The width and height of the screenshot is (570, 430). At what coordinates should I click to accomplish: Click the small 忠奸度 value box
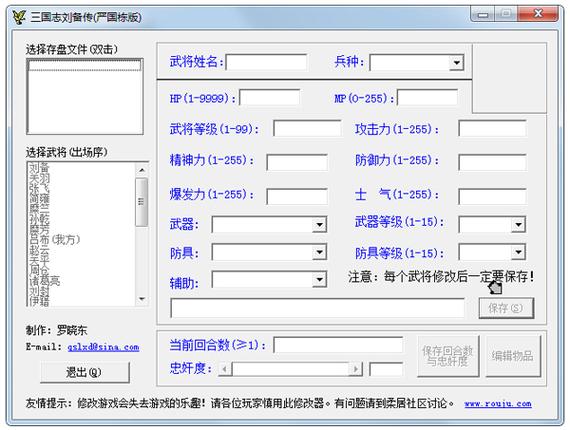[386, 369]
